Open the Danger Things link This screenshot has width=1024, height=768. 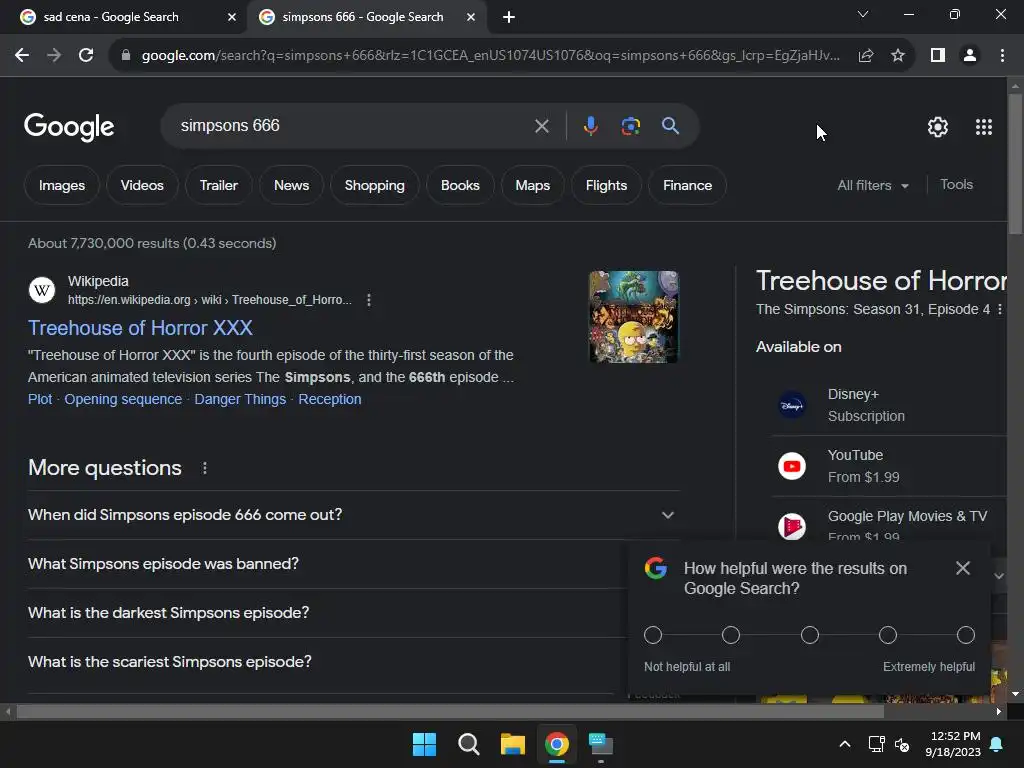[240, 399]
